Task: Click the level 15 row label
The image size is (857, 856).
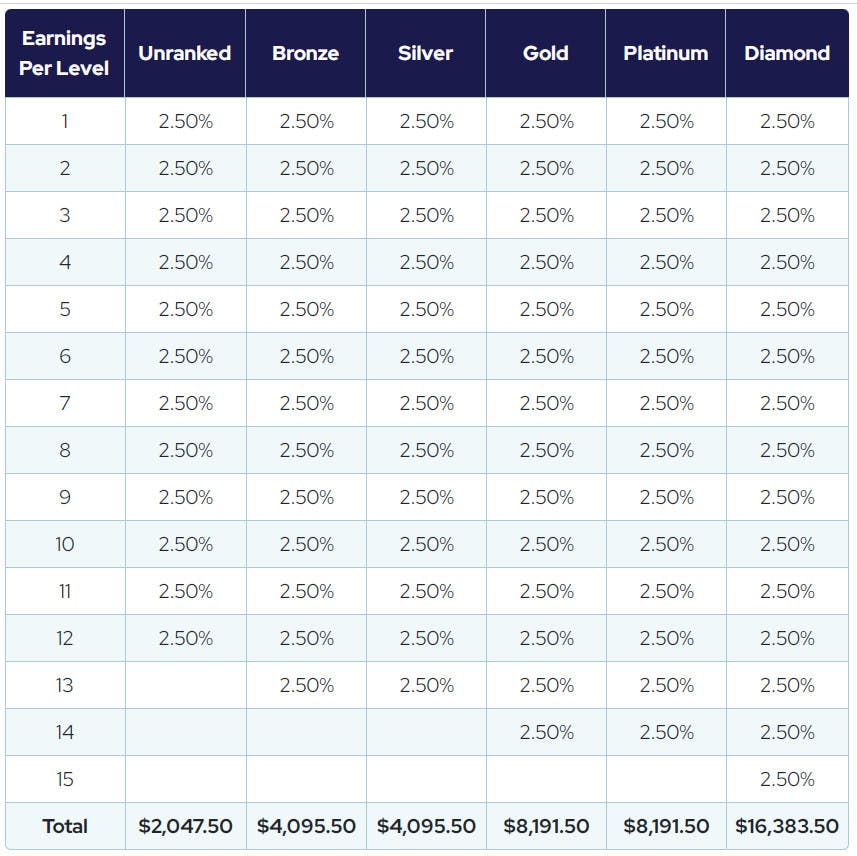Action: point(65,779)
